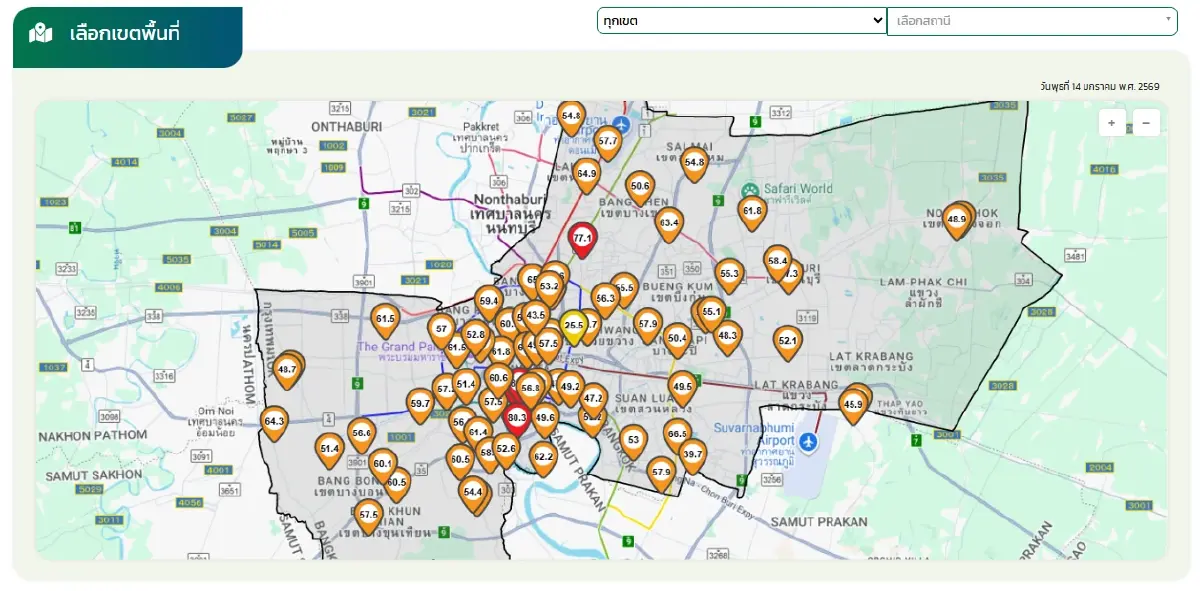
Task: Select the 61.5 marker west of city
Action: pos(385,320)
